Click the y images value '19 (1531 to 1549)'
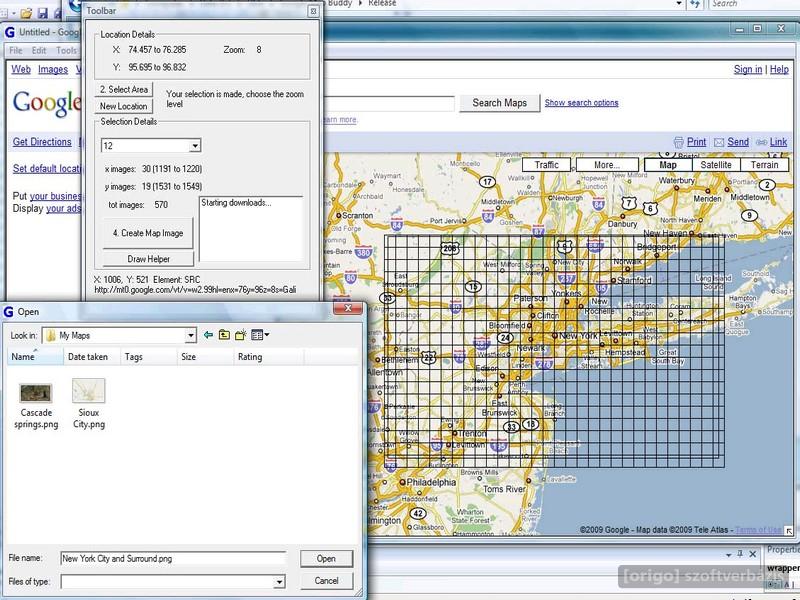 [172, 187]
